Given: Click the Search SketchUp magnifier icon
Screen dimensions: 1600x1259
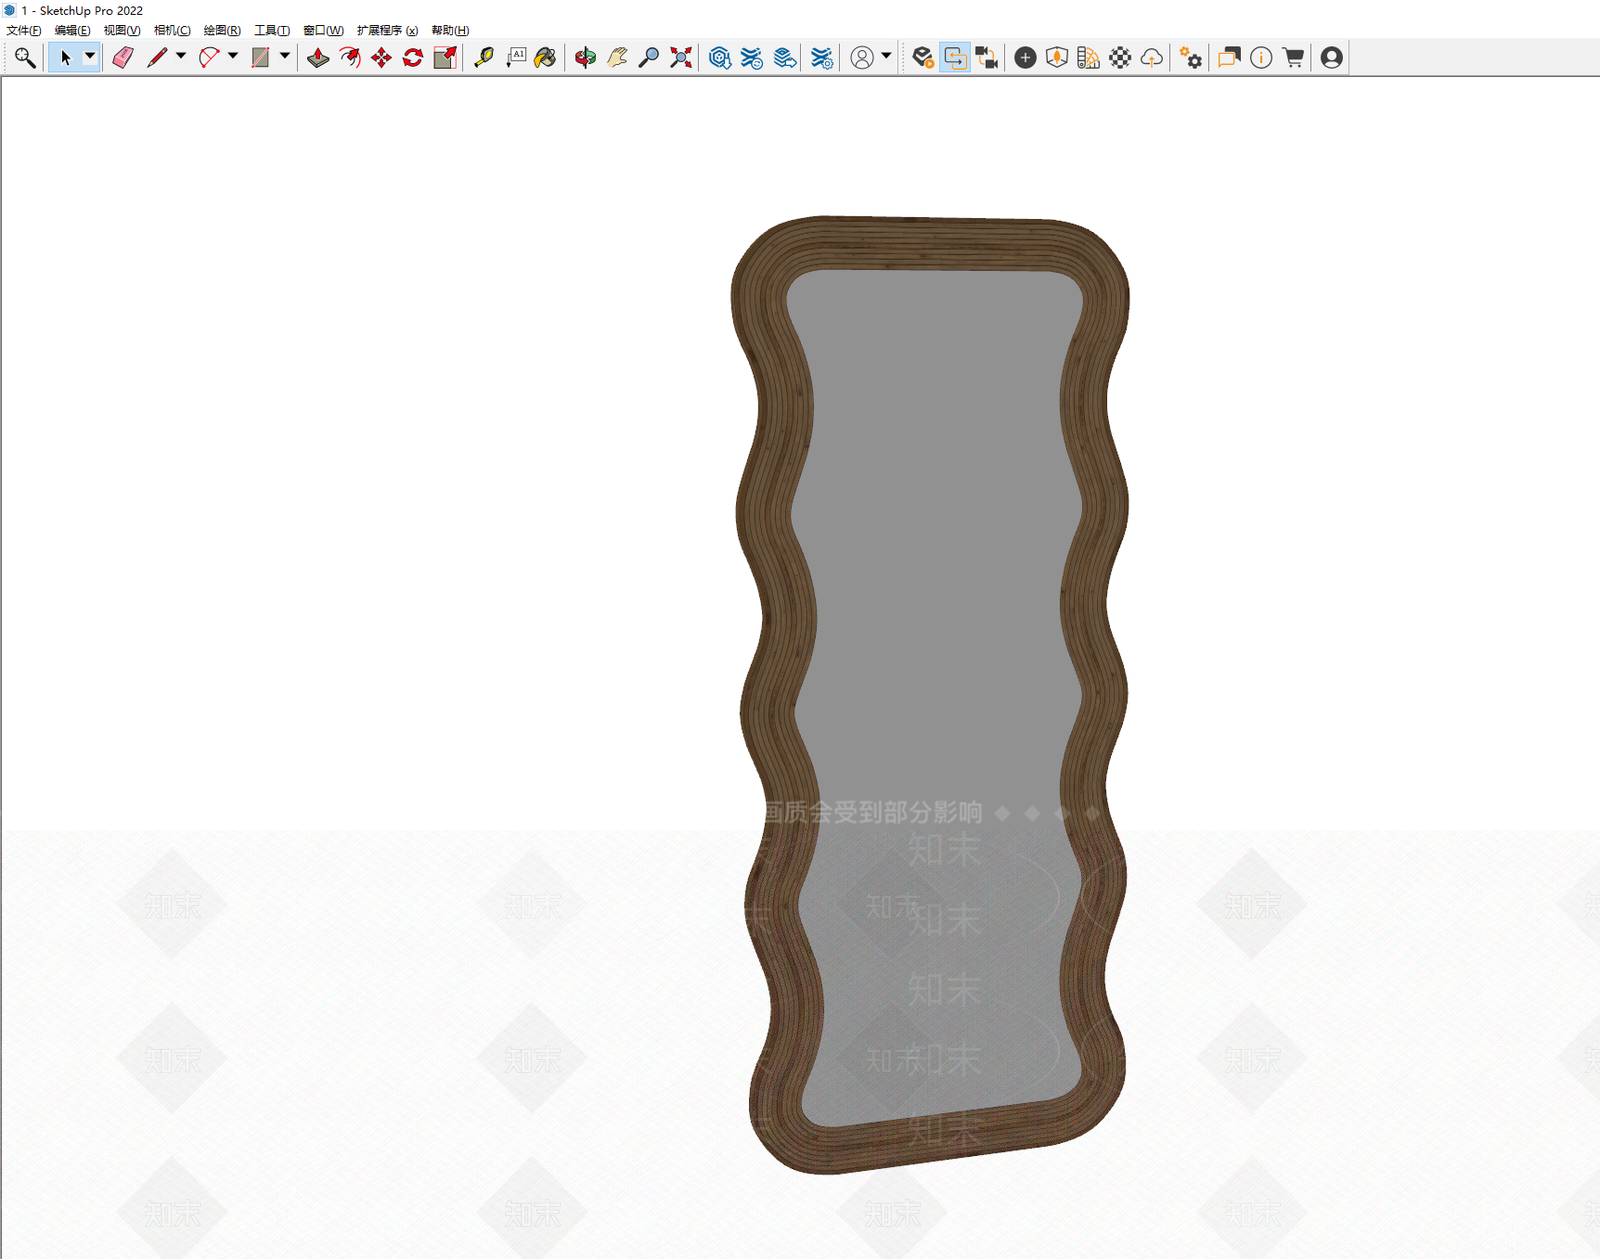Looking at the screenshot, I should (x=25, y=58).
